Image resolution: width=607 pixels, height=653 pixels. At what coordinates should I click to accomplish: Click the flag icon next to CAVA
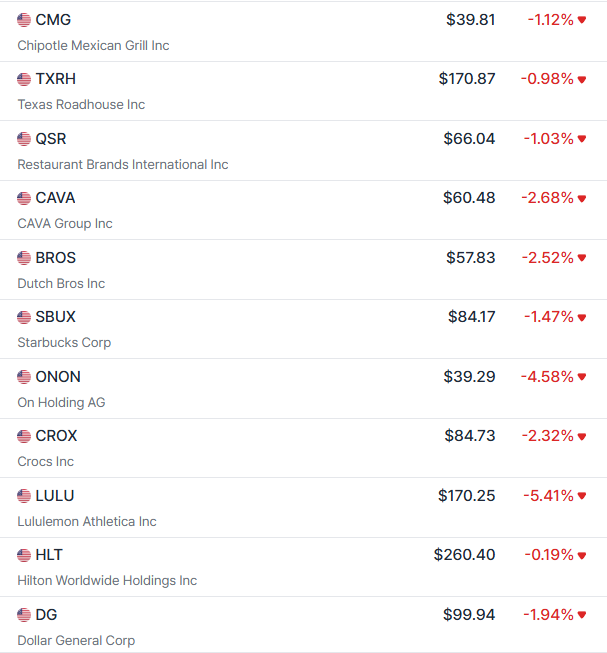24,198
